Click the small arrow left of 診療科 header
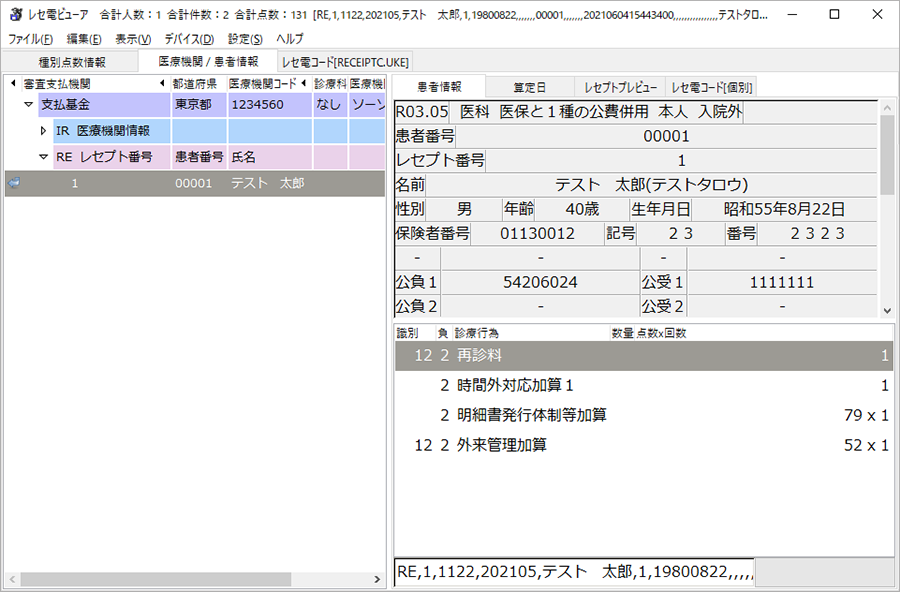 [305, 83]
